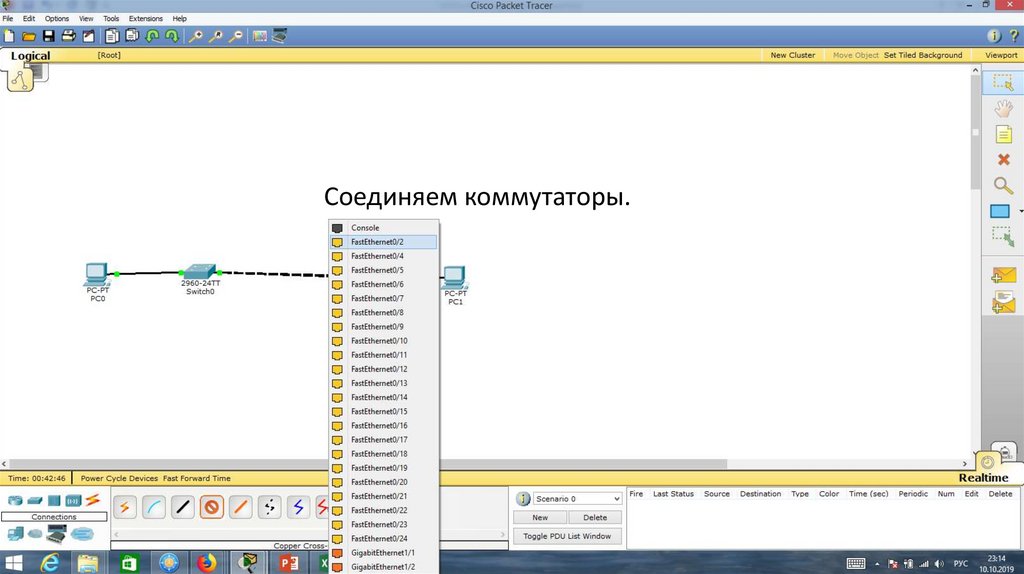The width and height of the screenshot is (1024, 574).
Task: Open the custom devices dialog icon
Action: [x=280, y=37]
